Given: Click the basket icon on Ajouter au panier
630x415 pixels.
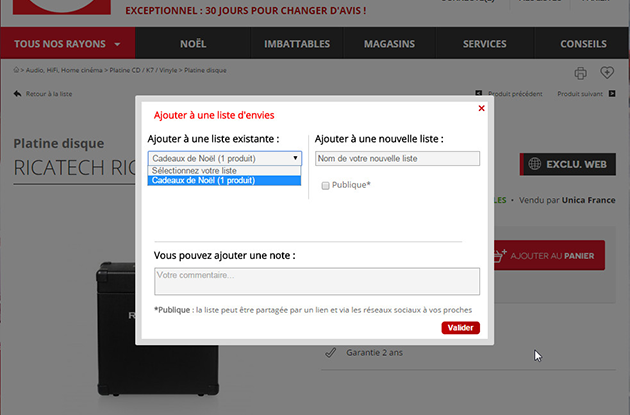Looking at the screenshot, I should pos(499,256).
